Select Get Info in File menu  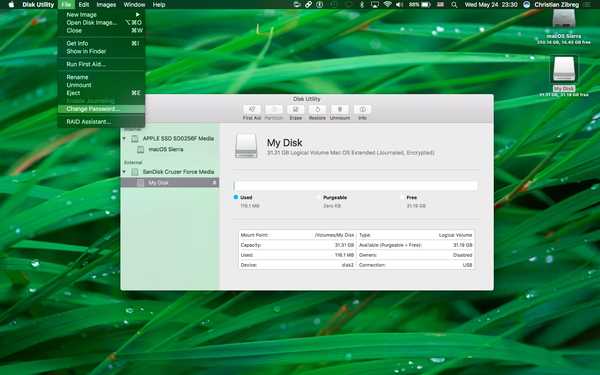pyautogui.click(x=101, y=43)
